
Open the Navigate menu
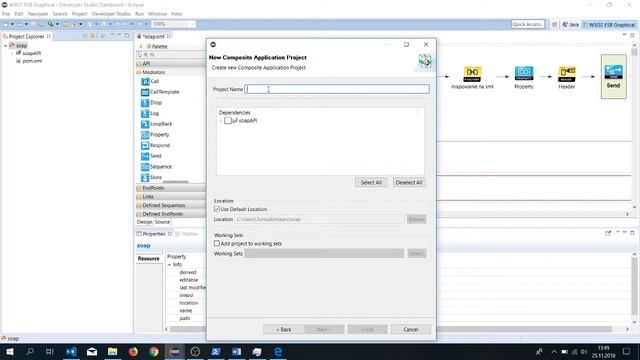[38, 14]
